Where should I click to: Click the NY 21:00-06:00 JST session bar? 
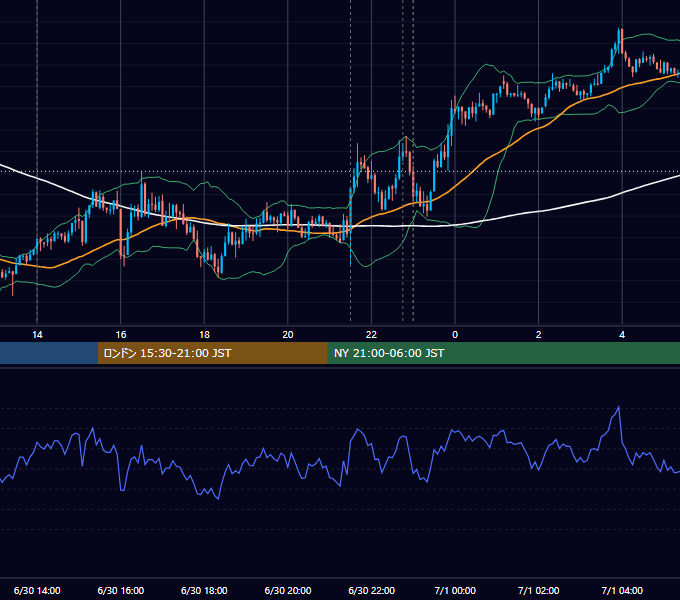pos(503,353)
